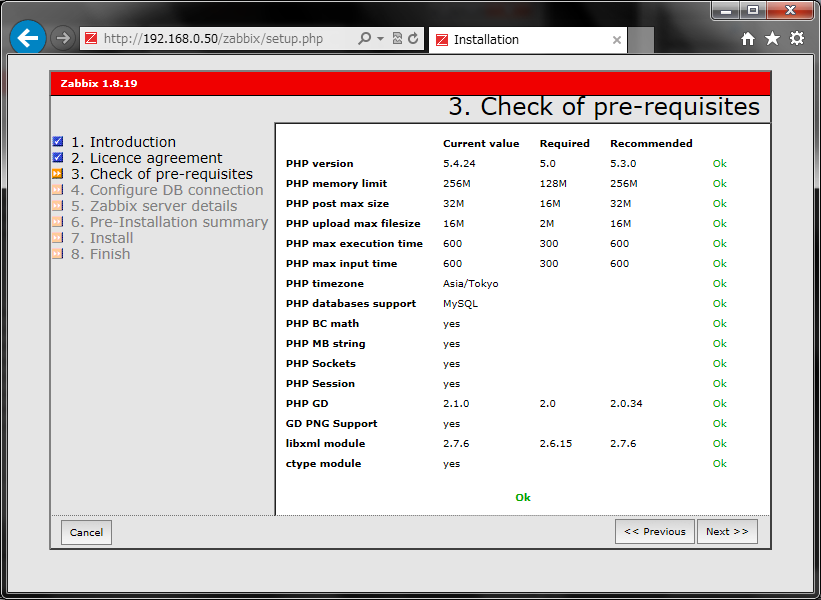Click the PHP post max size label
This screenshot has width=821, height=600.
[337, 204]
